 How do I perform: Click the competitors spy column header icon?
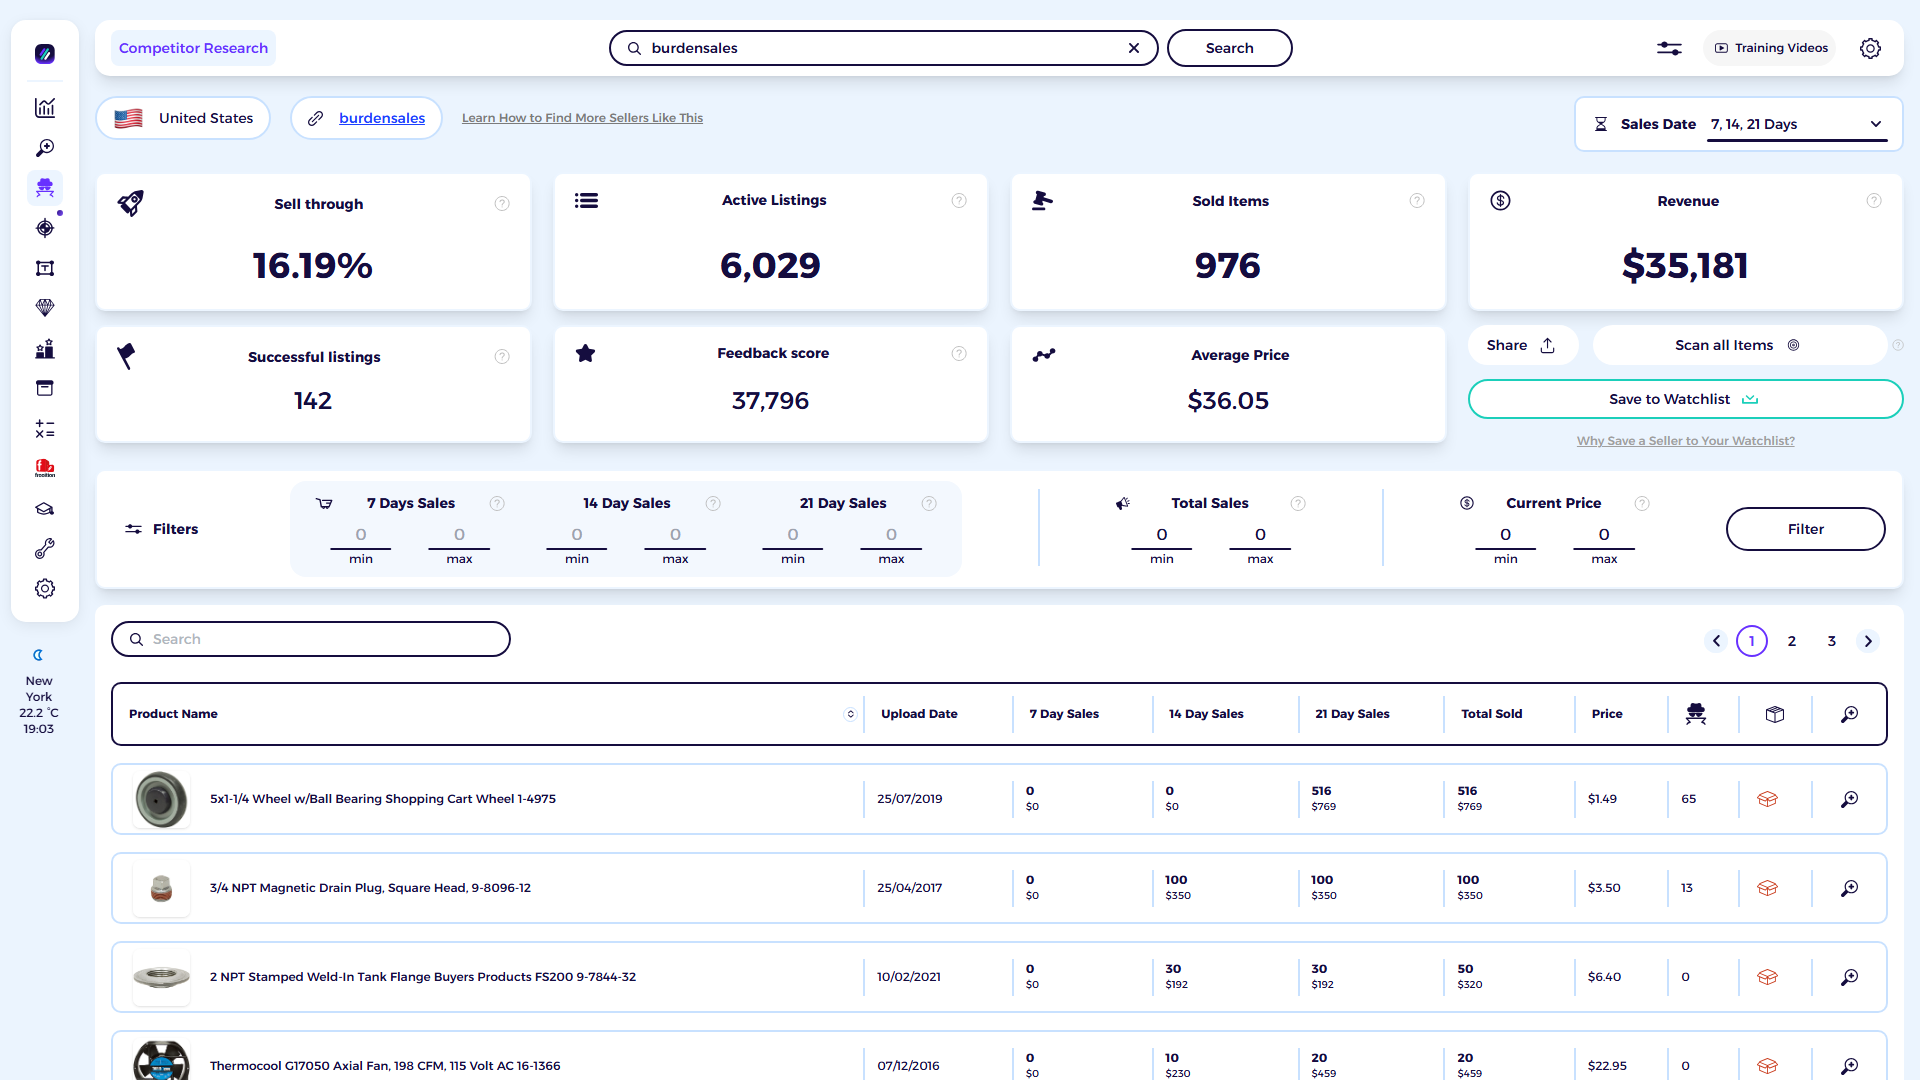click(x=1695, y=714)
